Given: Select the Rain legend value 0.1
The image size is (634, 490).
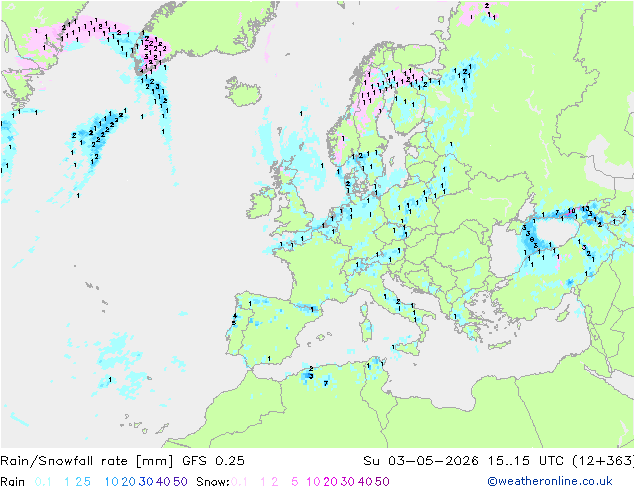Looking at the screenshot, I should point(43,482).
